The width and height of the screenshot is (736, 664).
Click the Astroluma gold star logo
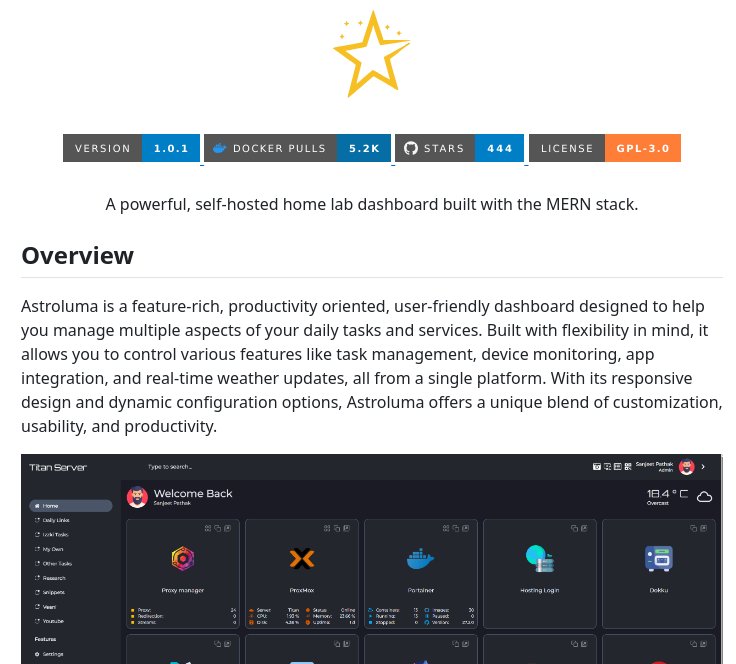(x=372, y=53)
